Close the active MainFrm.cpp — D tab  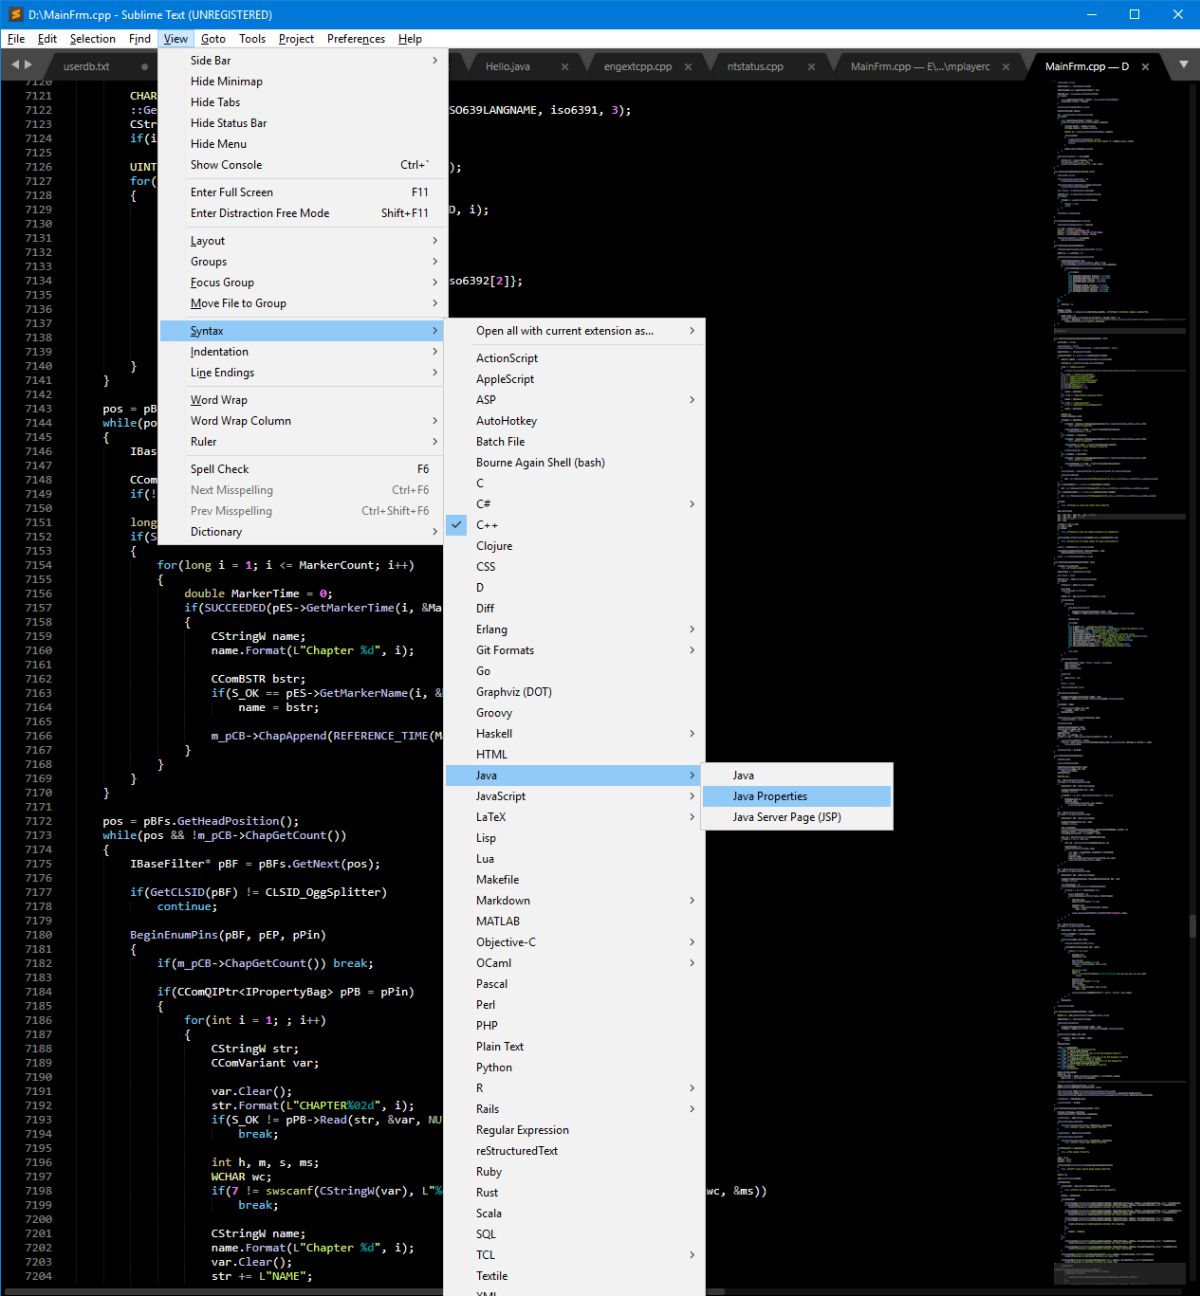pyautogui.click(x=1145, y=67)
